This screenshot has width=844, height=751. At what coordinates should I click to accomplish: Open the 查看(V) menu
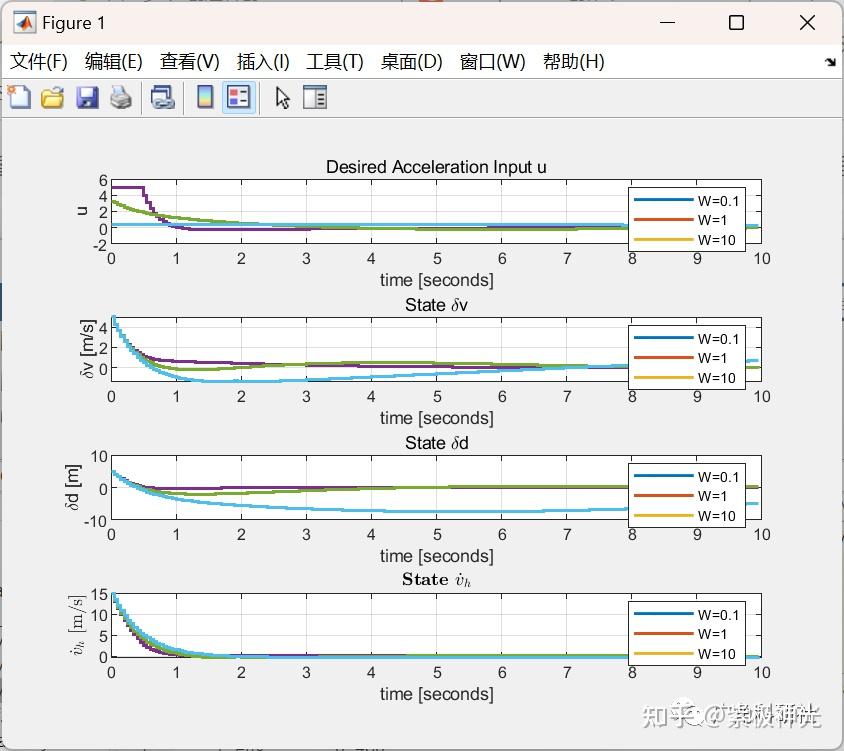tap(189, 61)
